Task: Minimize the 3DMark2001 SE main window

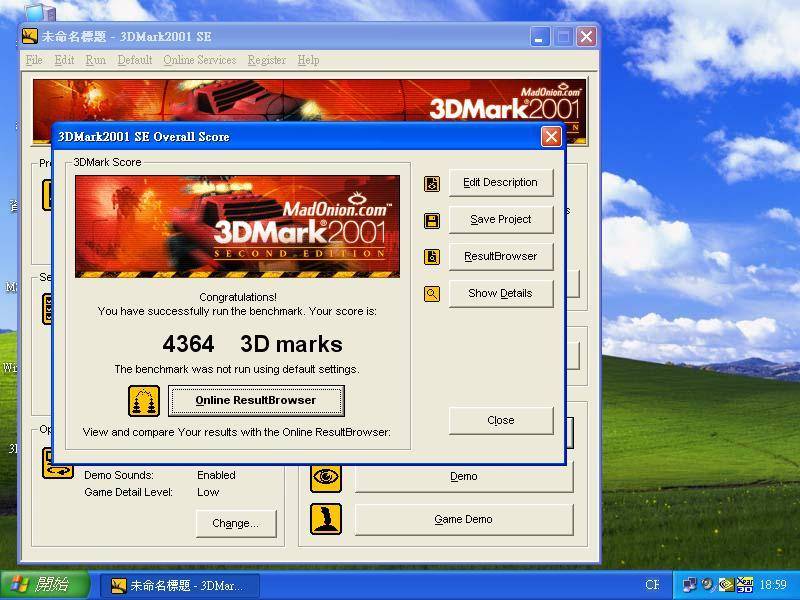Action: [539, 37]
